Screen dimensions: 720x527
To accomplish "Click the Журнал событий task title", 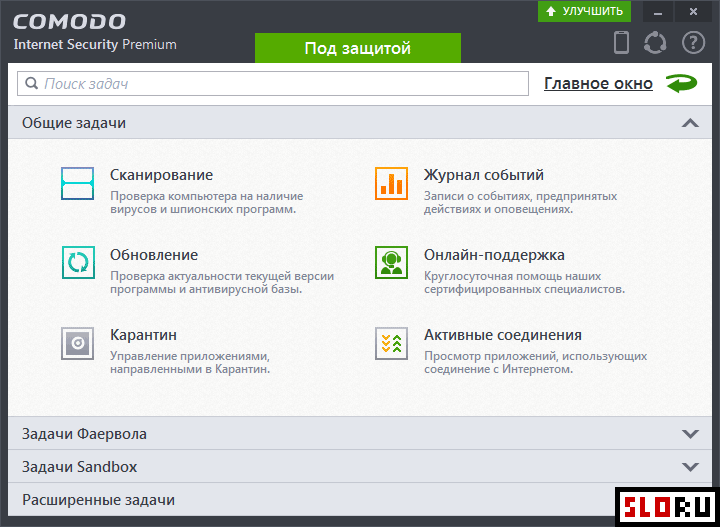I will point(484,175).
